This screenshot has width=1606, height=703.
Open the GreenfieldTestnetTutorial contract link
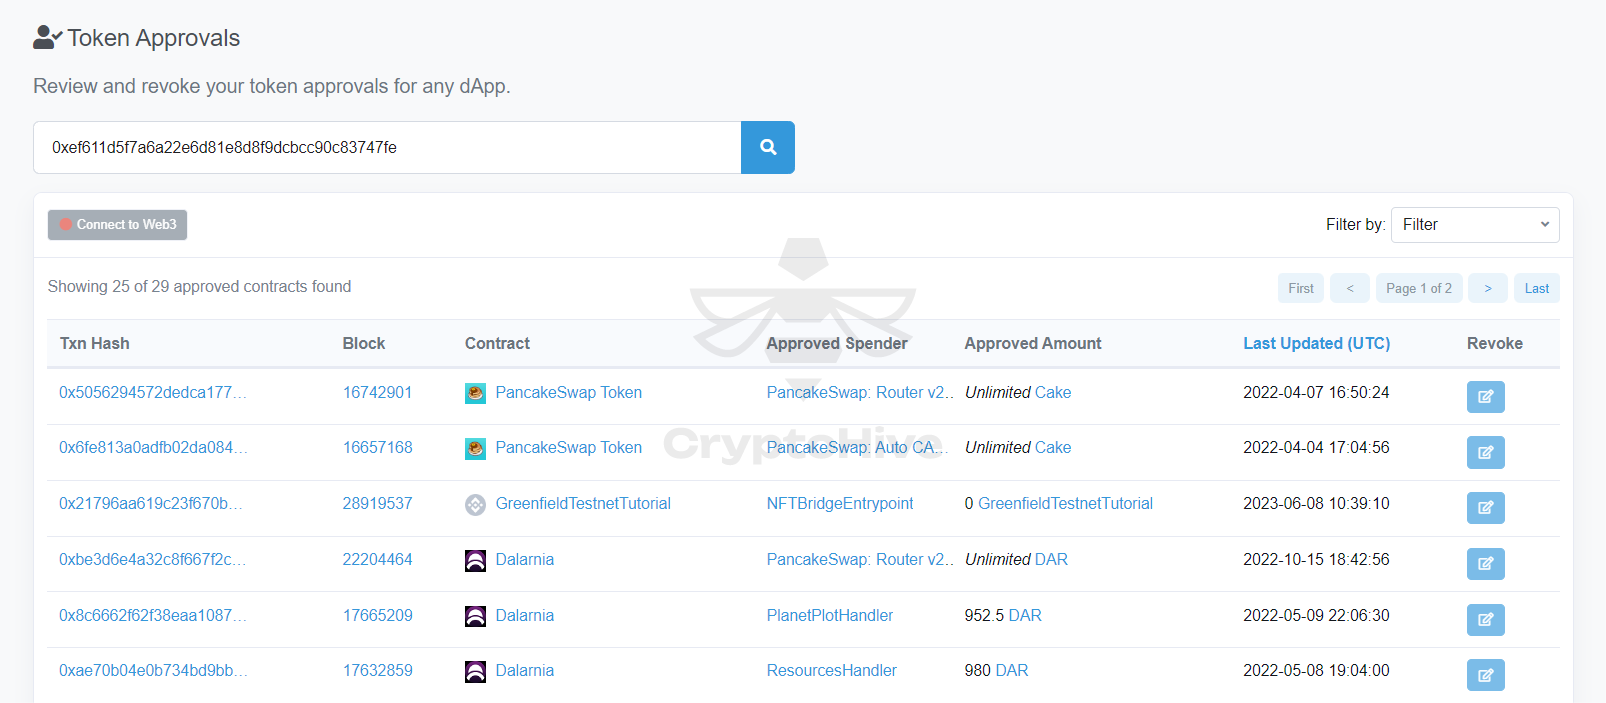[583, 503]
